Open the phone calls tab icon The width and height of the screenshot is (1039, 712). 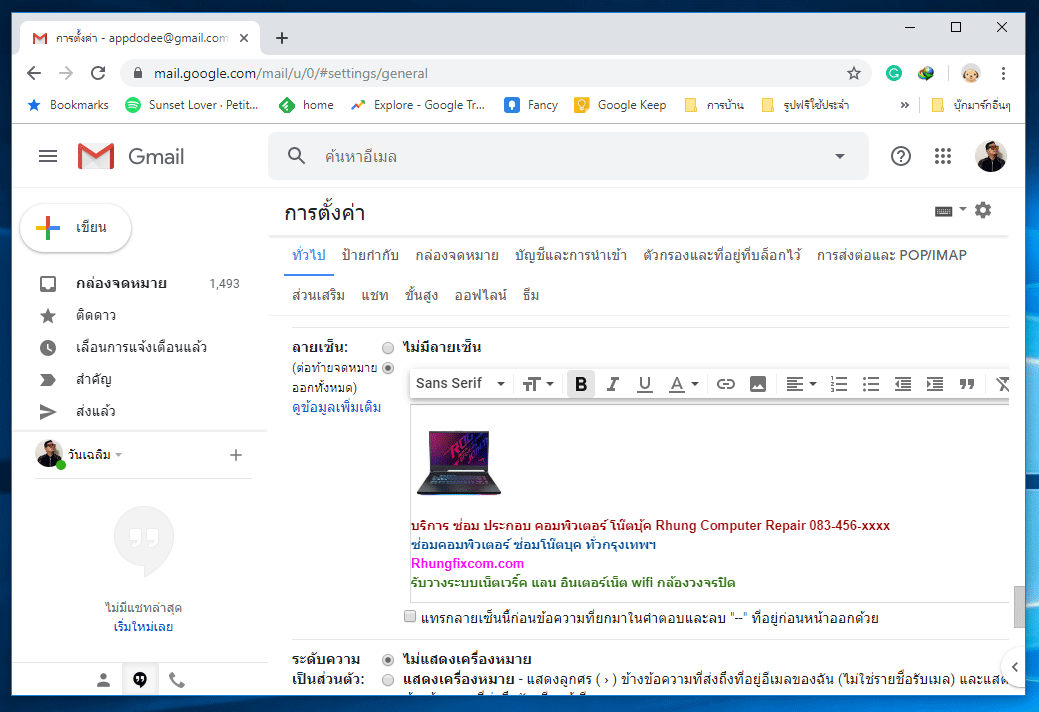[x=176, y=680]
